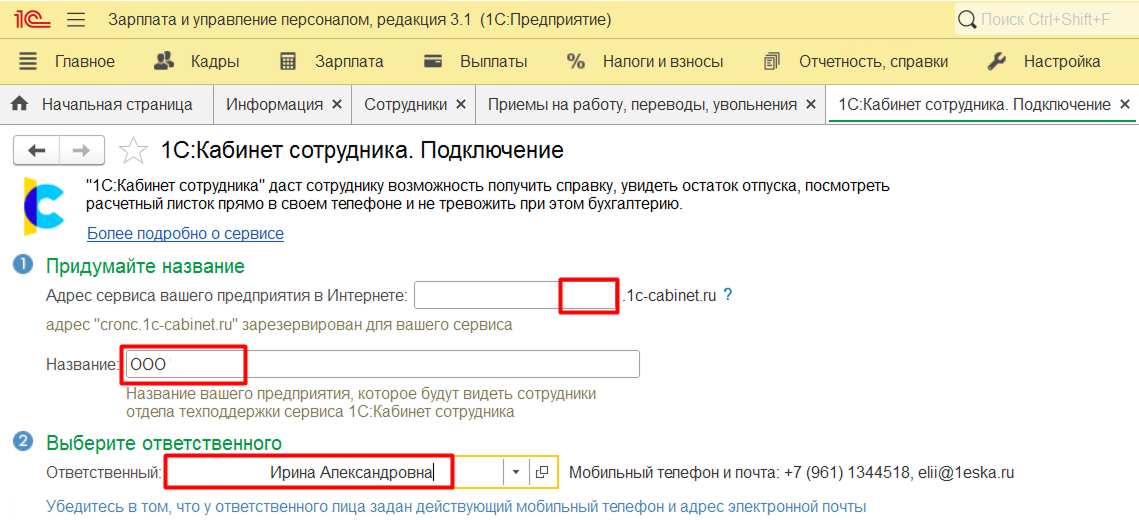Expand the Ответственный dropdown arrow
Image resolution: width=1139 pixels, height=520 pixels.
click(516, 473)
